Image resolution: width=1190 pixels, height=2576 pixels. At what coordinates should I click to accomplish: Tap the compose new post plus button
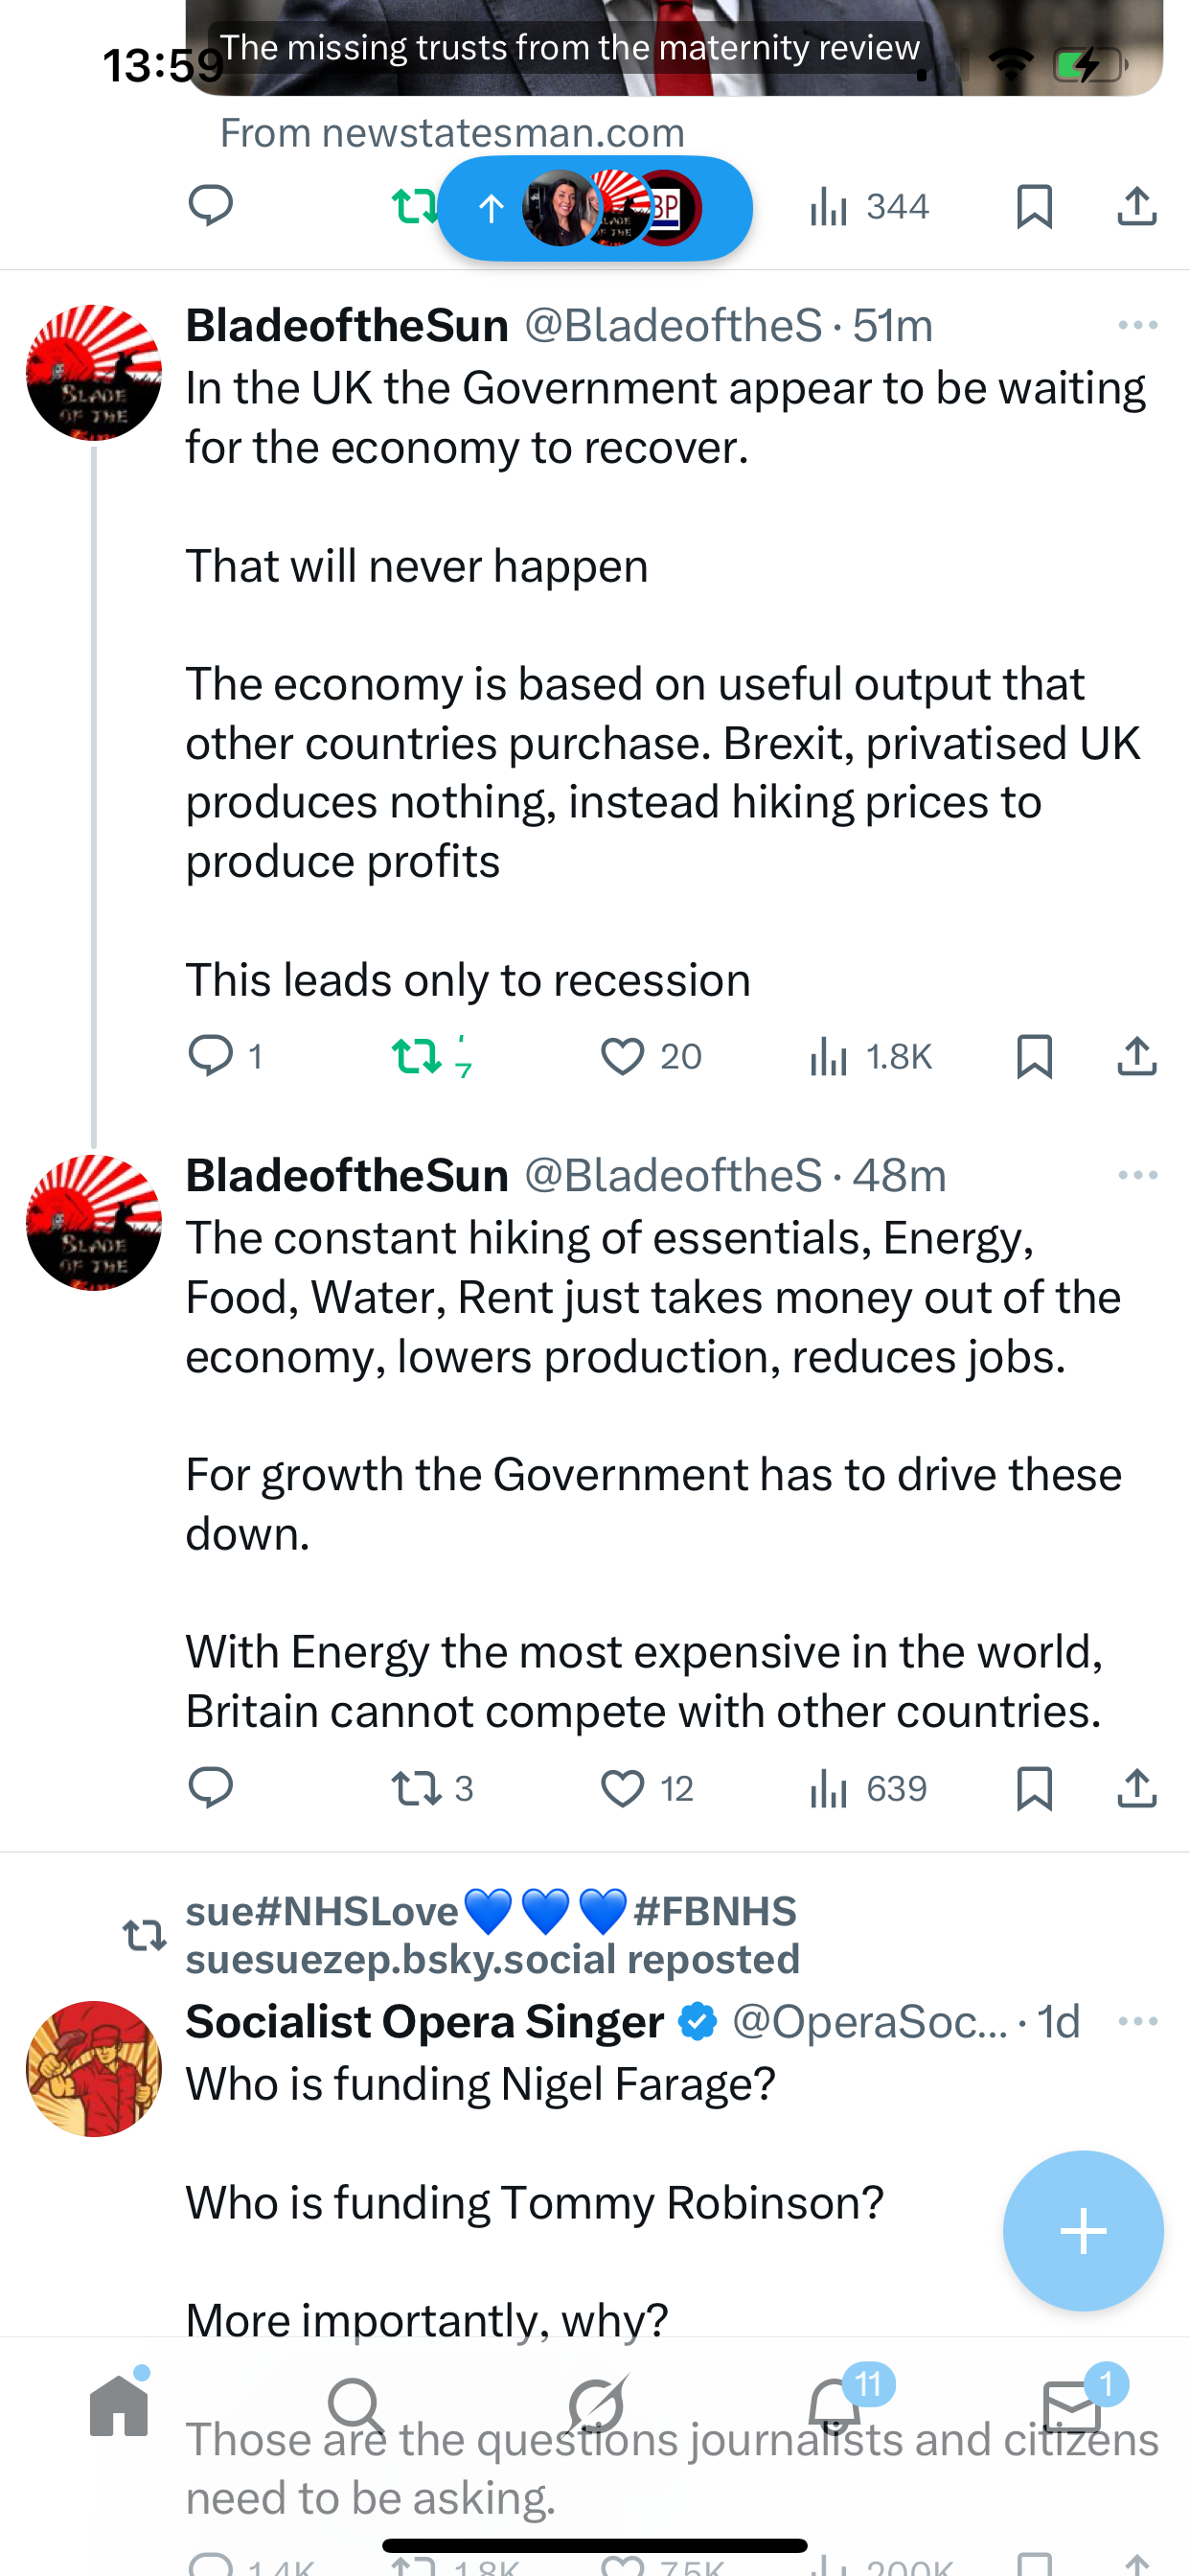pyautogui.click(x=1083, y=2230)
